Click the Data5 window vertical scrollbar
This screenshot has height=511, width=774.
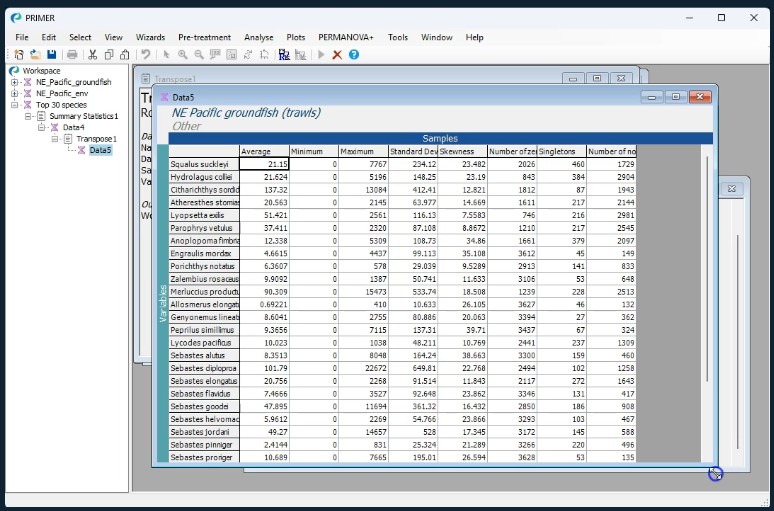point(707,269)
